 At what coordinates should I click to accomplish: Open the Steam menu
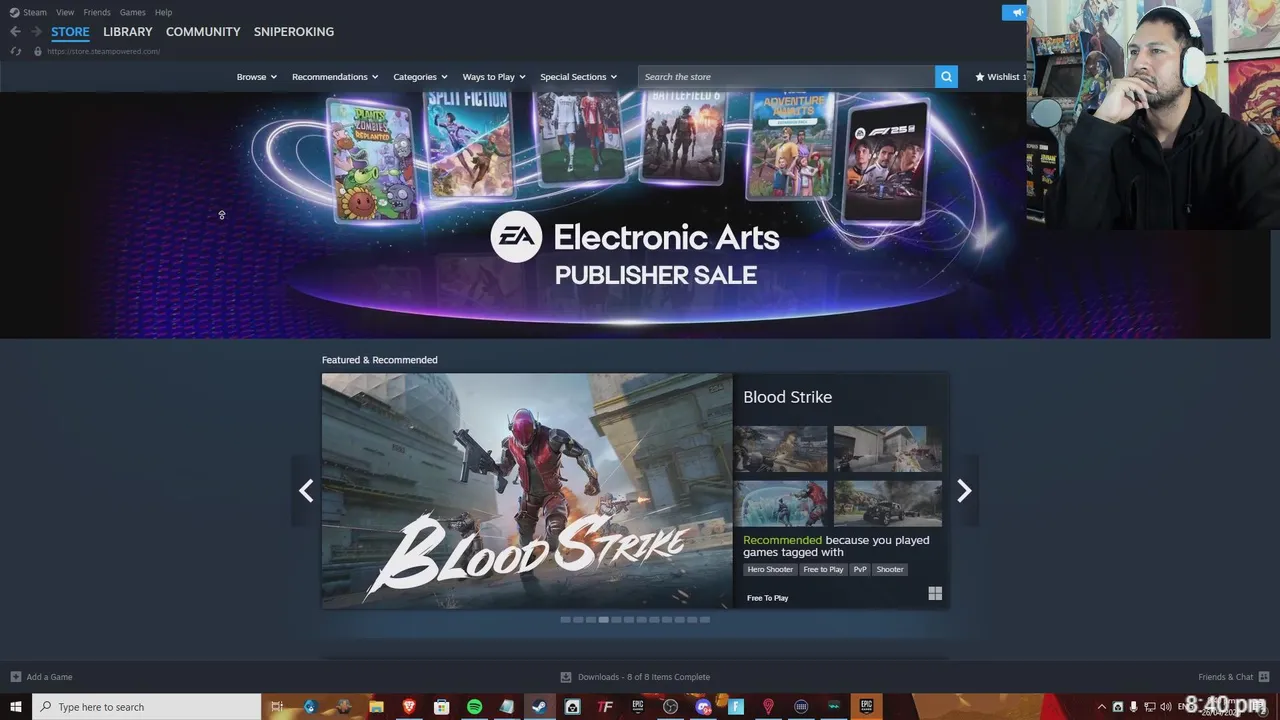[x=35, y=12]
